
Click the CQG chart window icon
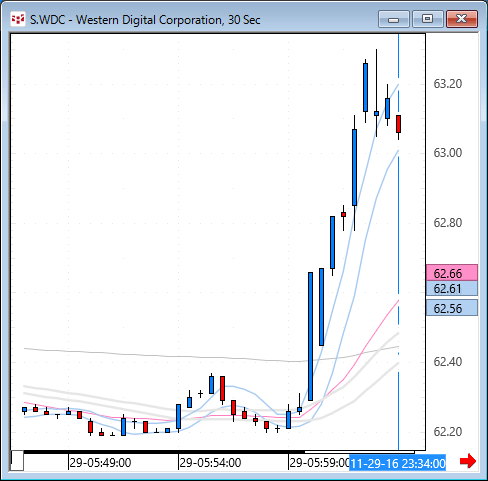tap(18, 19)
